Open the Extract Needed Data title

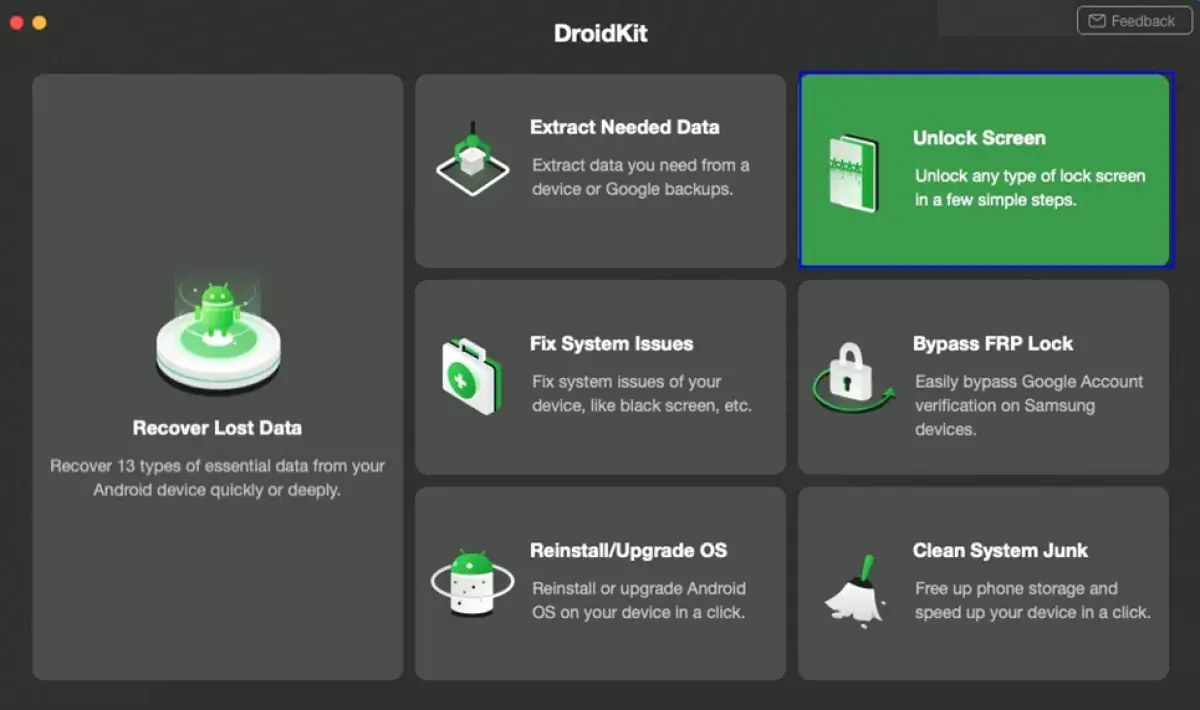pos(624,127)
